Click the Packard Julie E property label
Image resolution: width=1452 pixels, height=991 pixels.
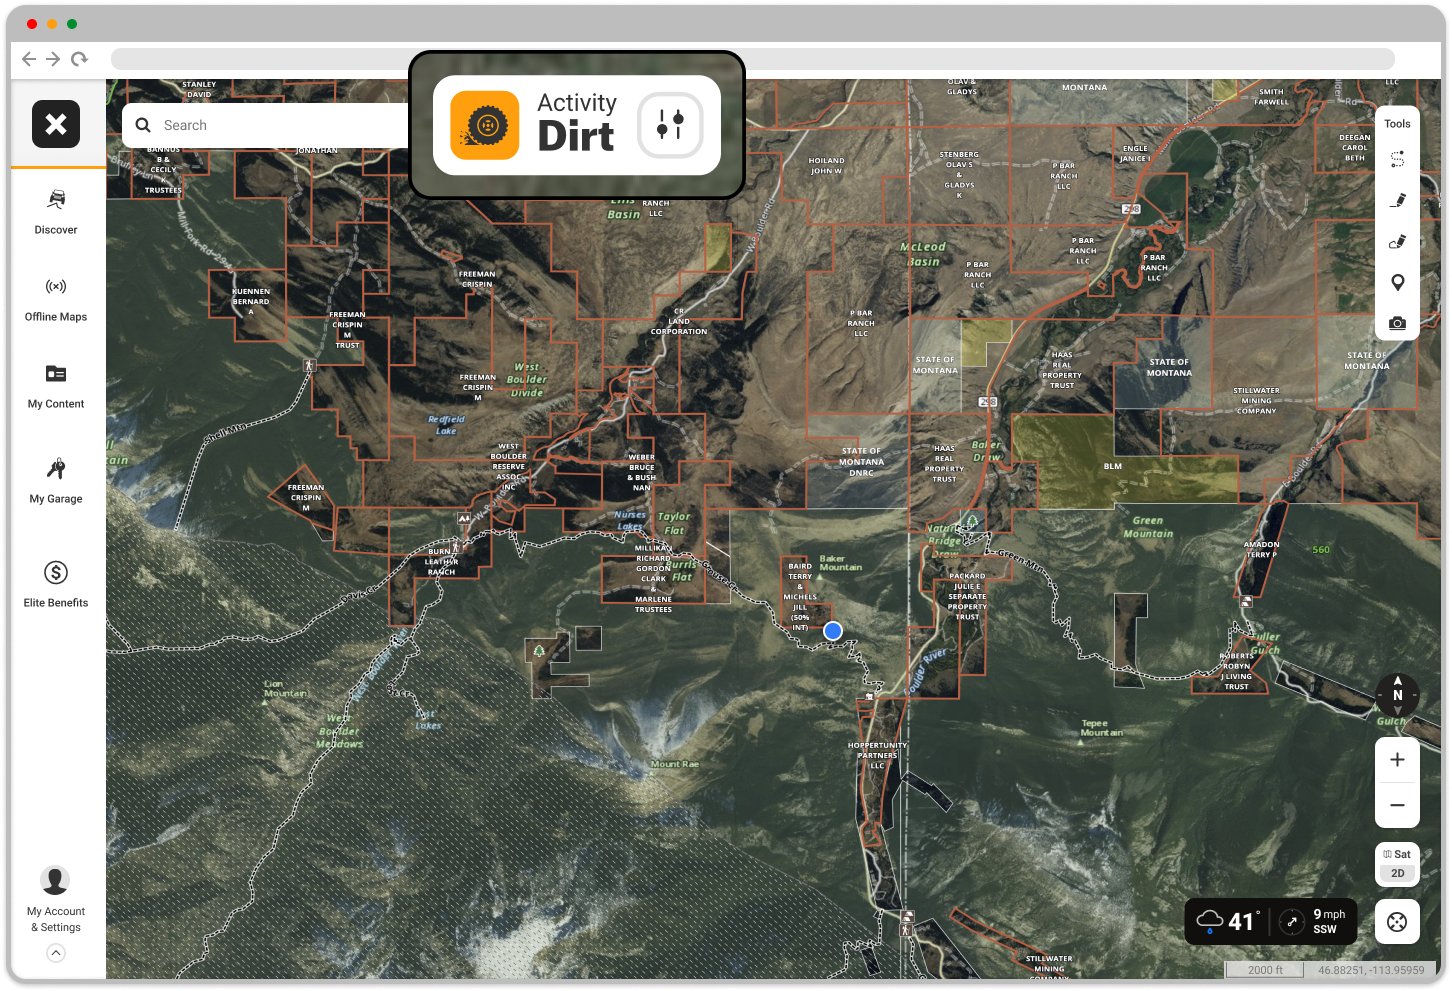click(x=967, y=596)
